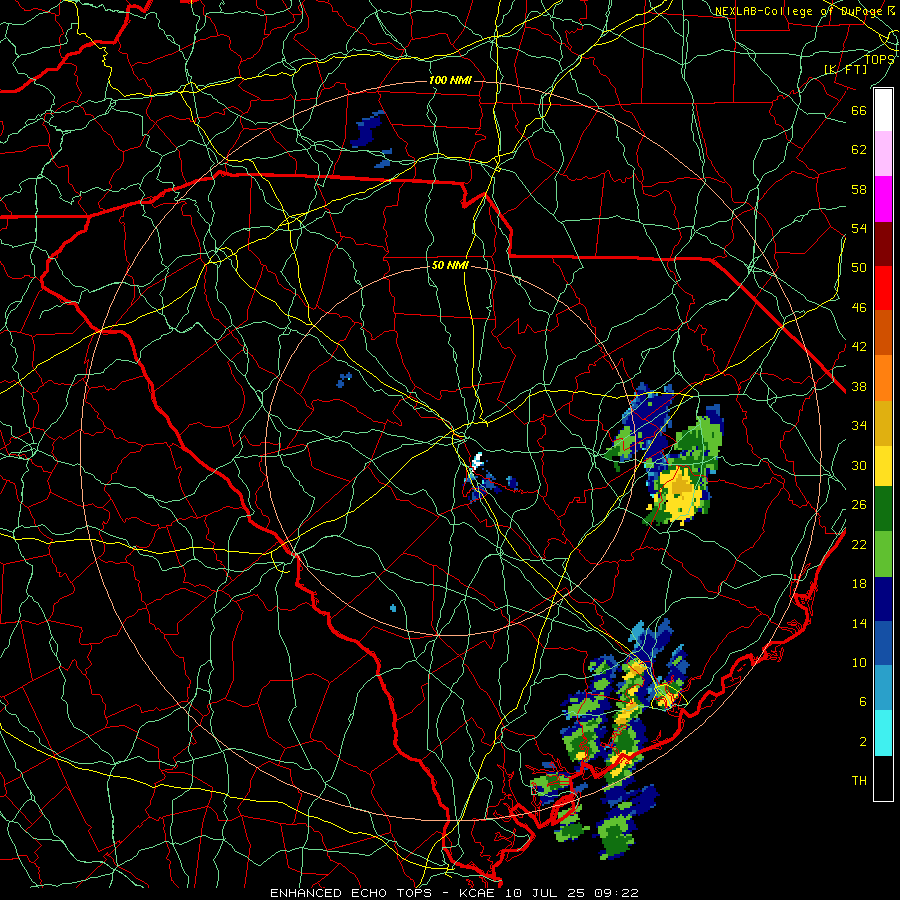Click the '54' legend value

pos(859,228)
